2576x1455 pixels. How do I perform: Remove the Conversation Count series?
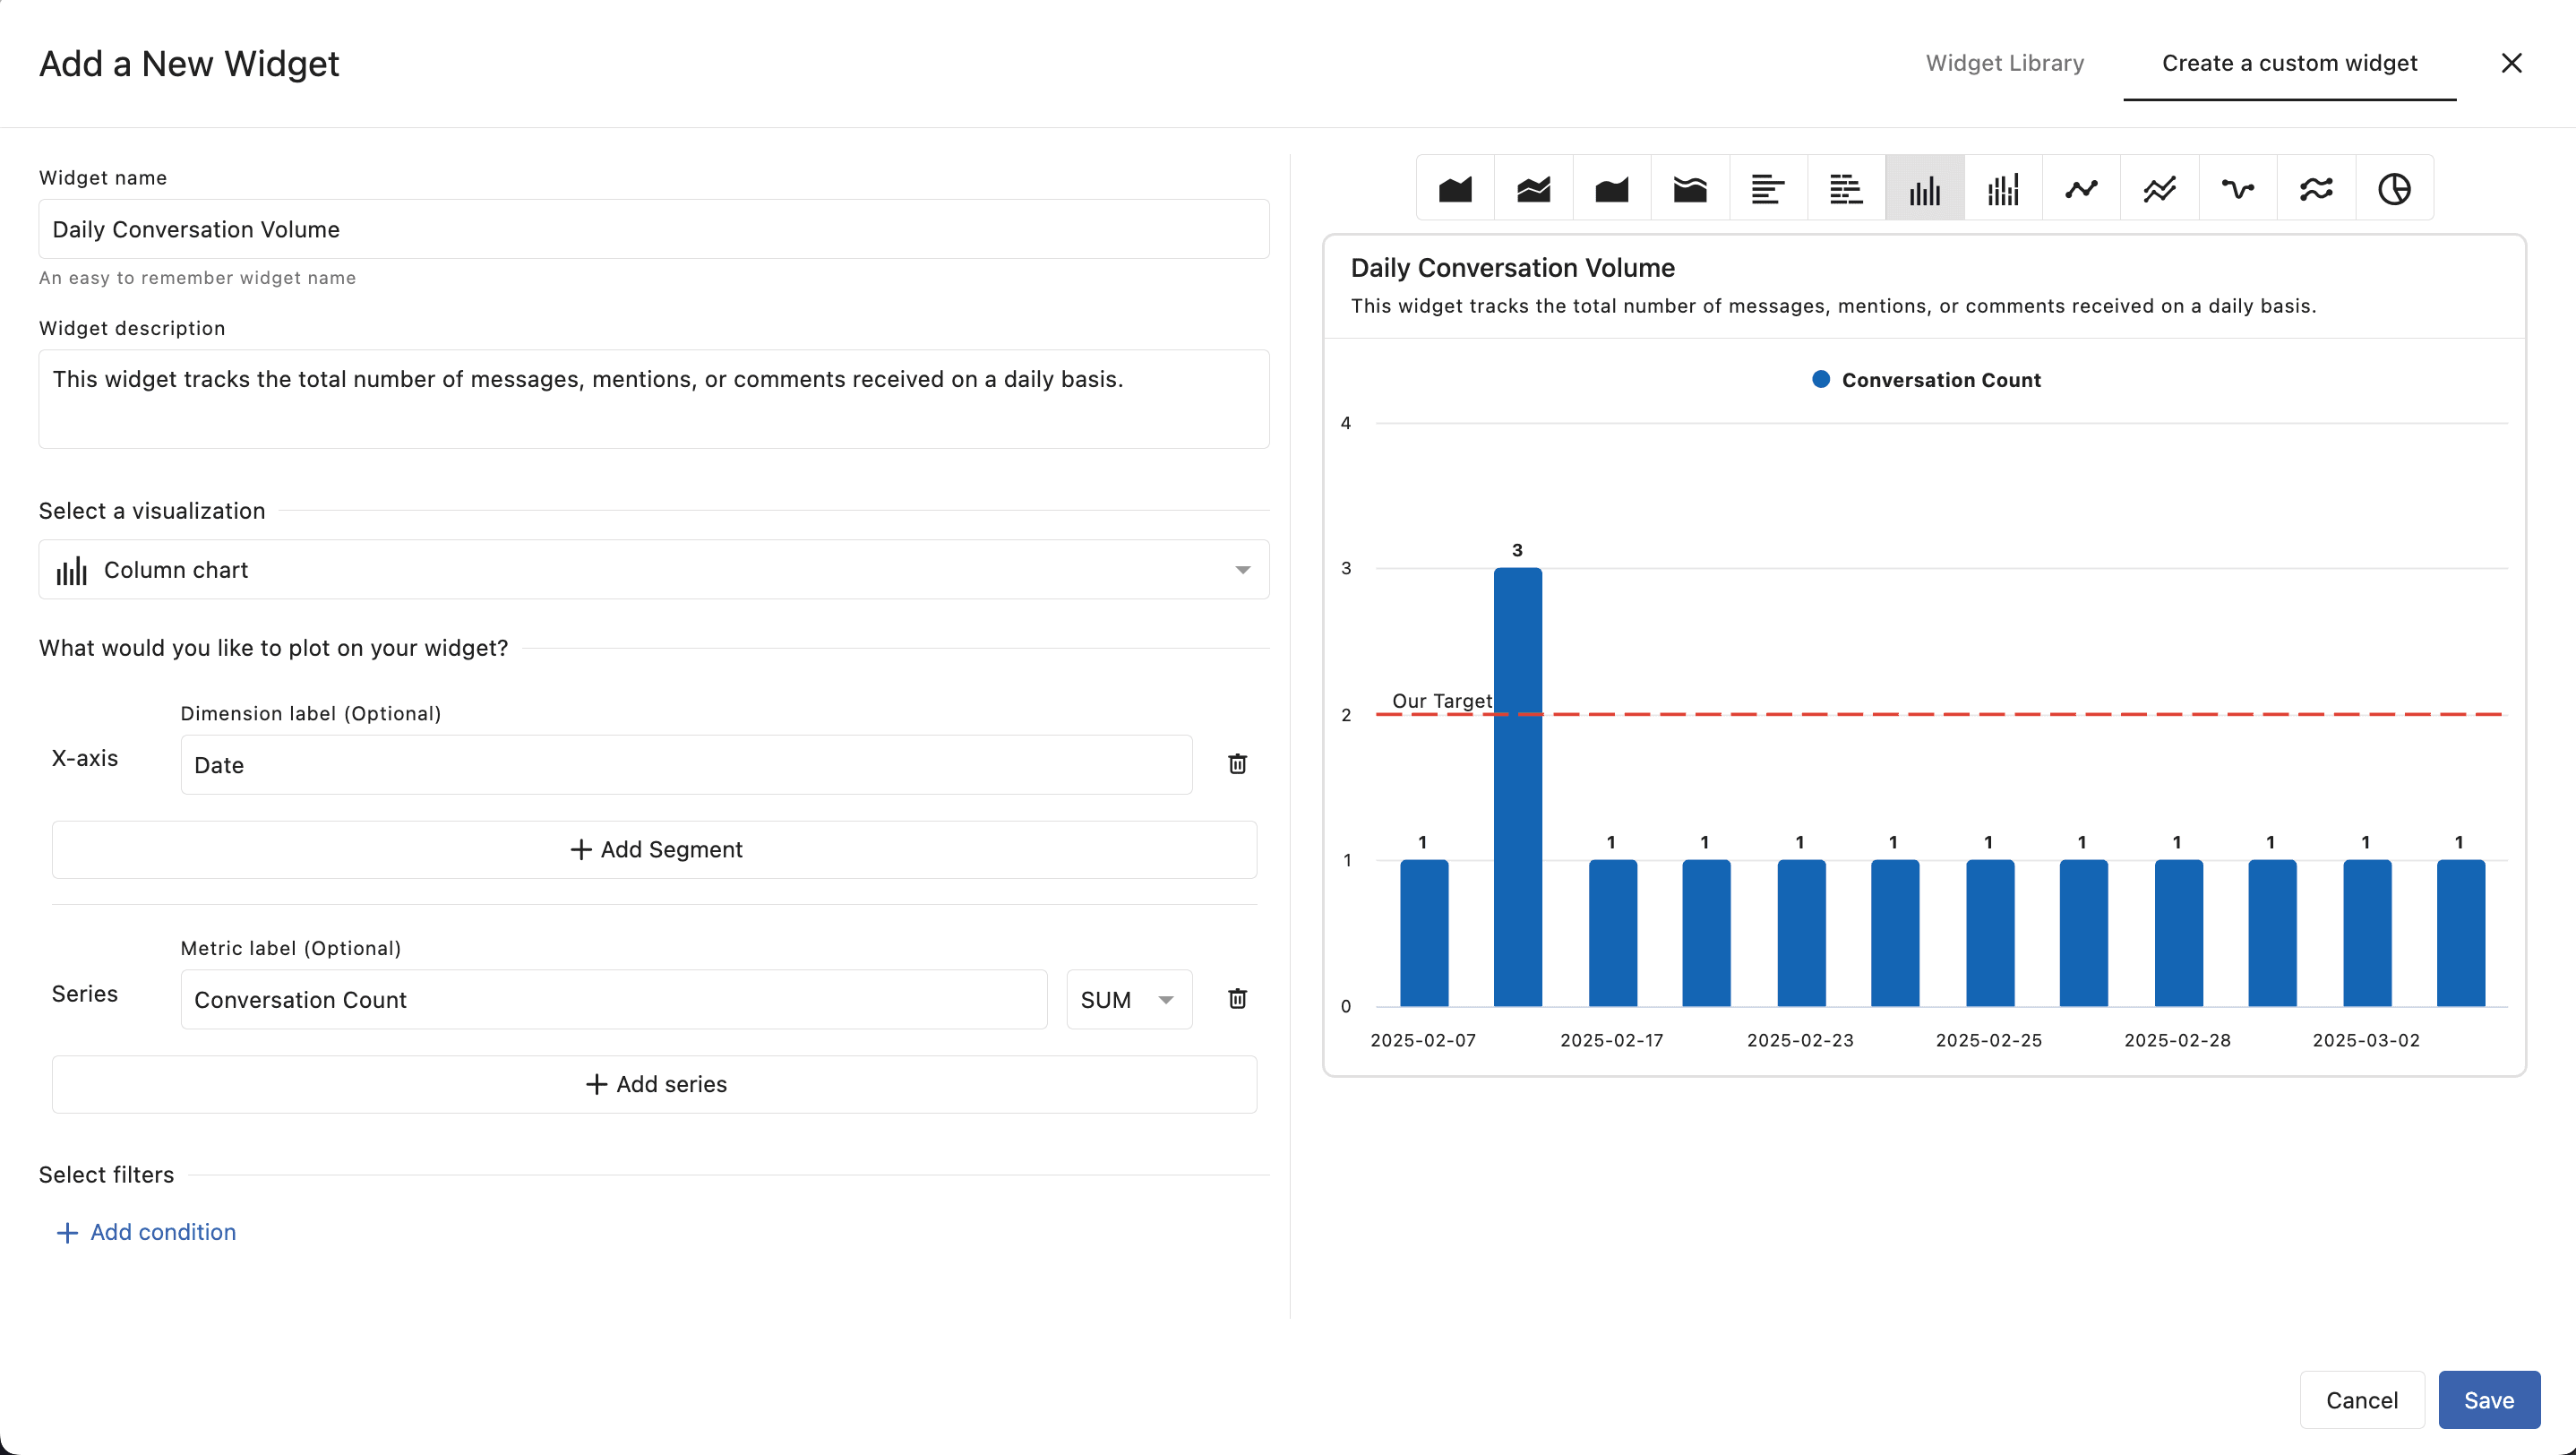coord(1237,998)
